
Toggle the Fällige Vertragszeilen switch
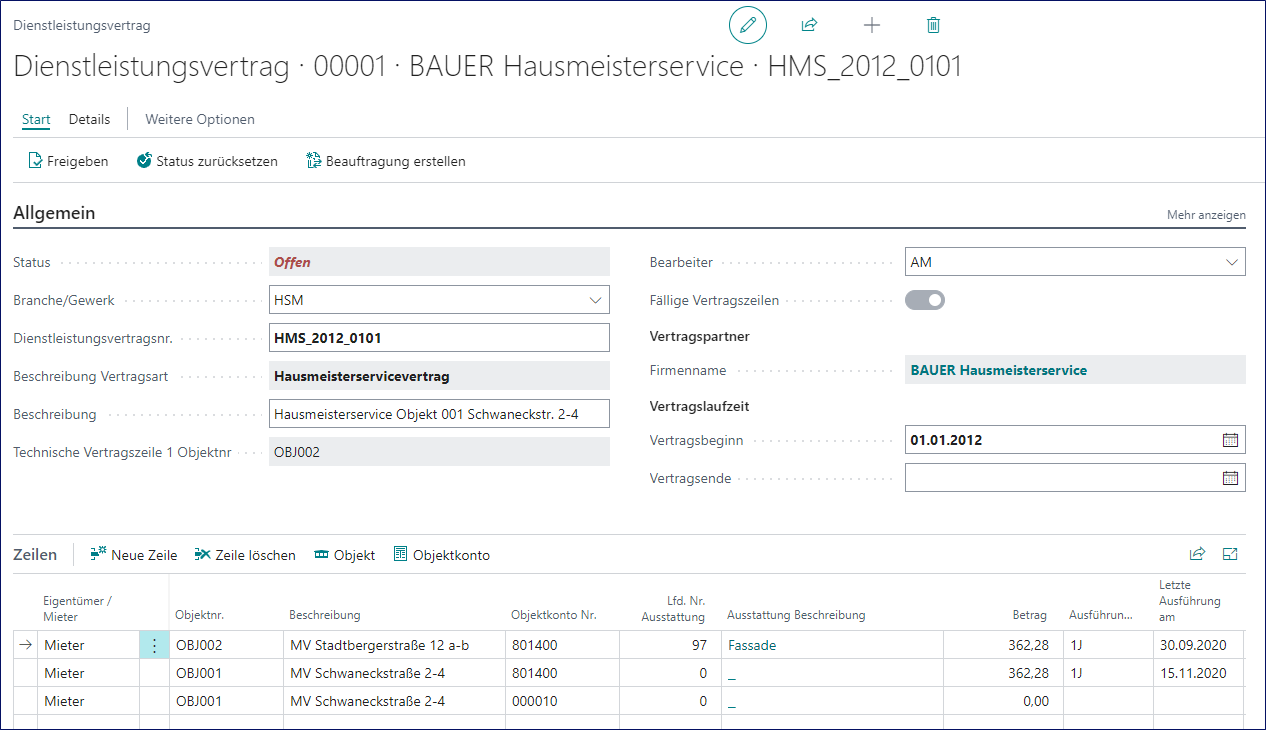(925, 300)
